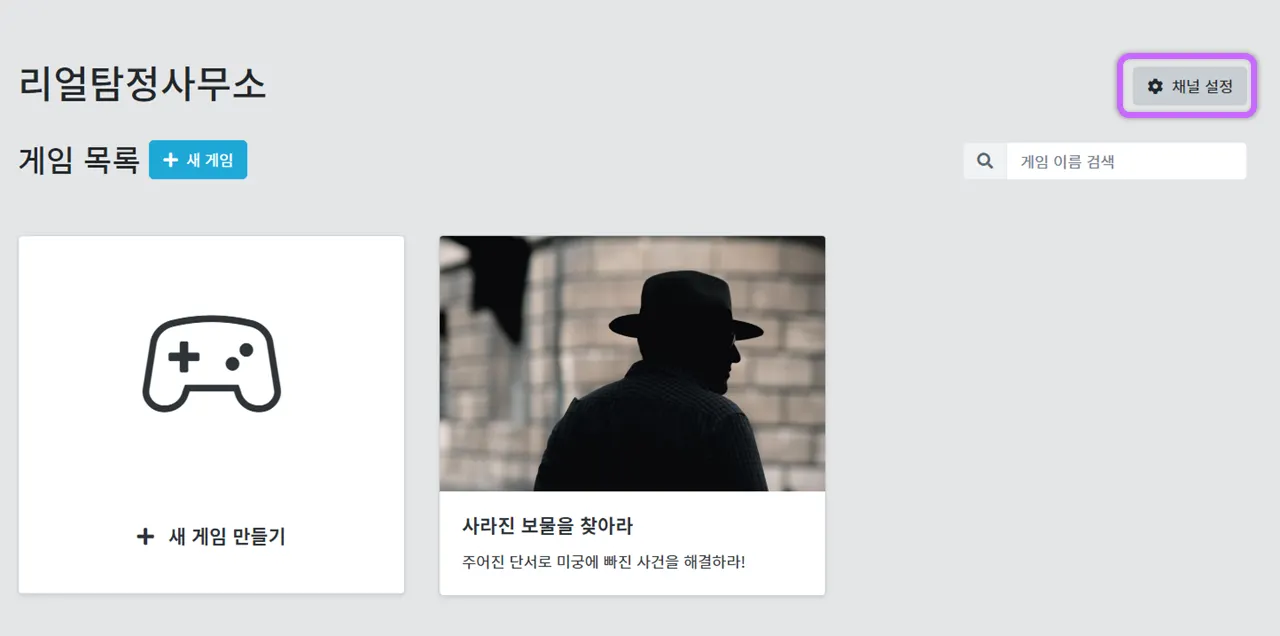Open the 사라진 보물을 찾아라 game title
Screen dimensions: 1280x636
(x=548, y=526)
